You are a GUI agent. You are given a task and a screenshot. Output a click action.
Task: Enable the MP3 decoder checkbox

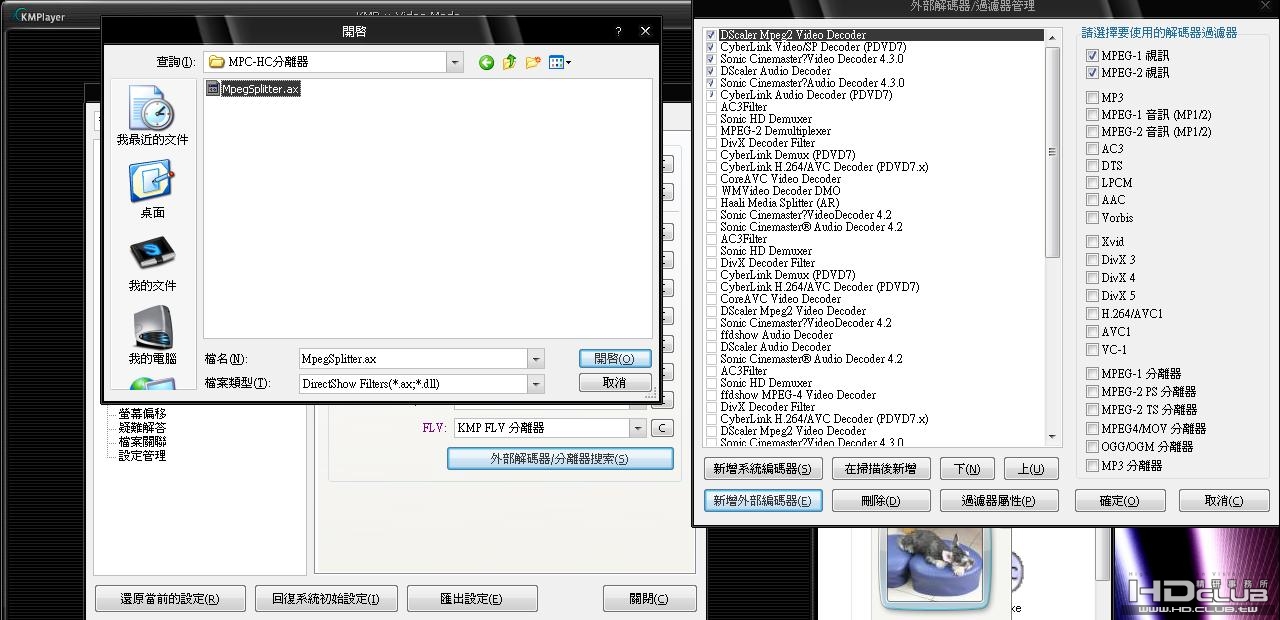pyautogui.click(x=1093, y=98)
